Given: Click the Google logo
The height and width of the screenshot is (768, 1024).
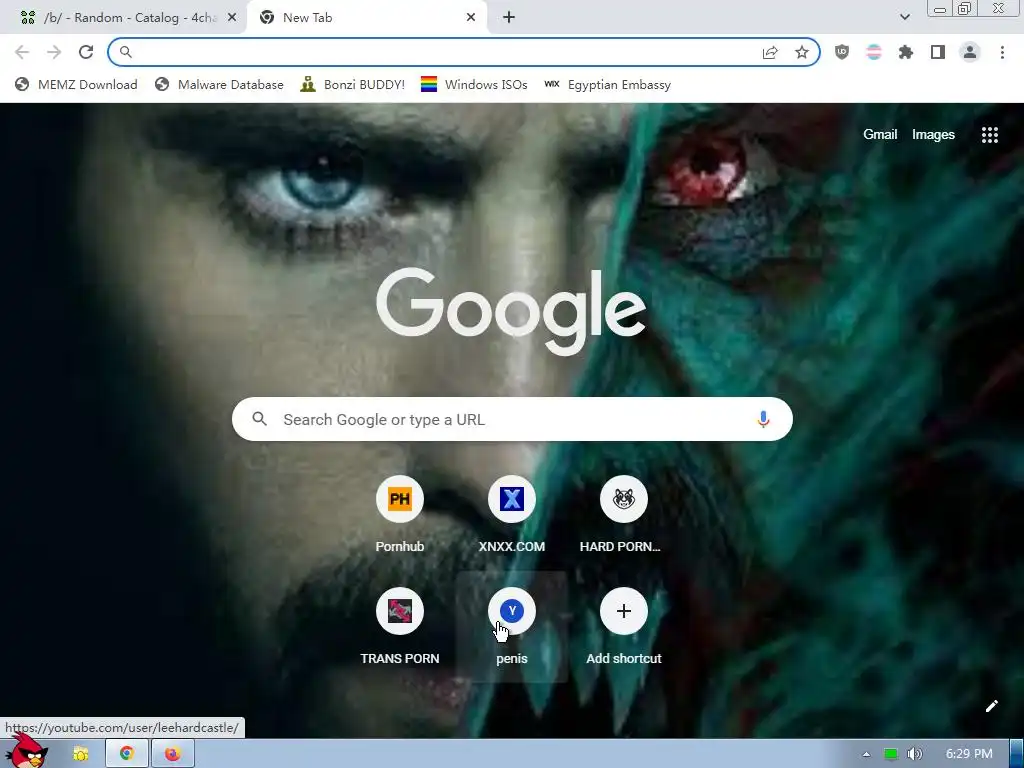Looking at the screenshot, I should [x=511, y=312].
